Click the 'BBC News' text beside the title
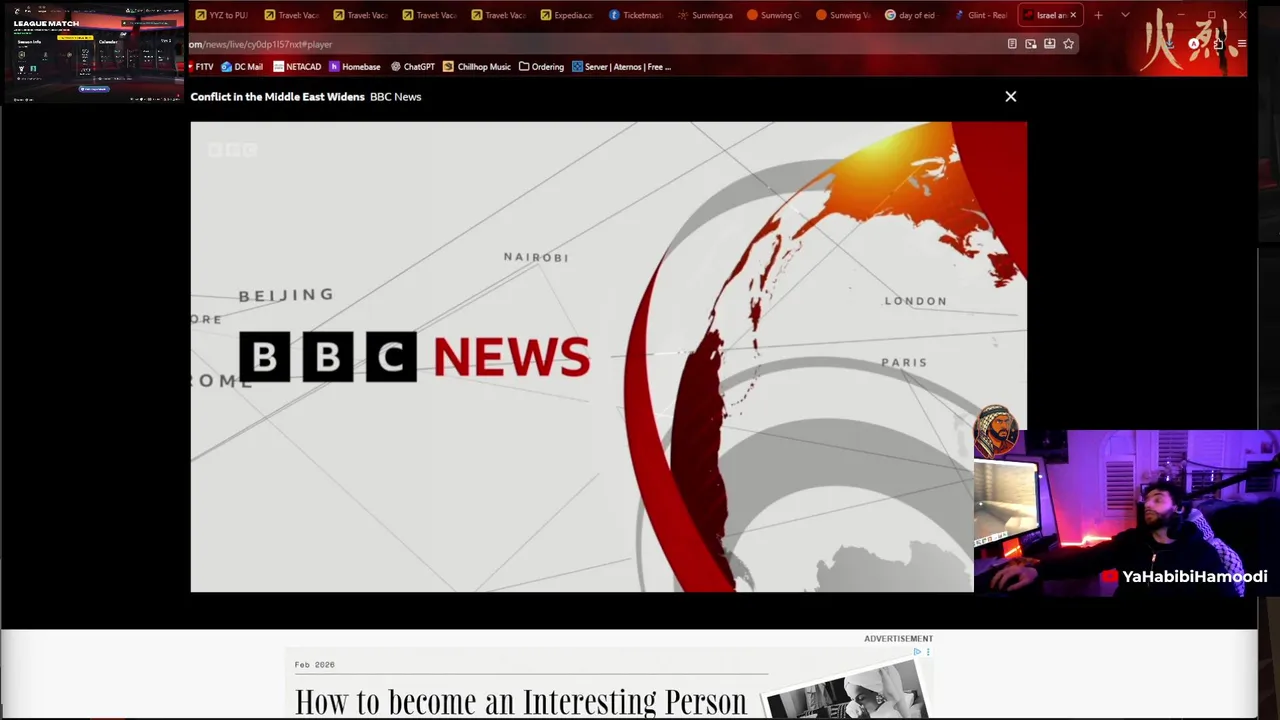Viewport: 1280px width, 720px height. [395, 97]
